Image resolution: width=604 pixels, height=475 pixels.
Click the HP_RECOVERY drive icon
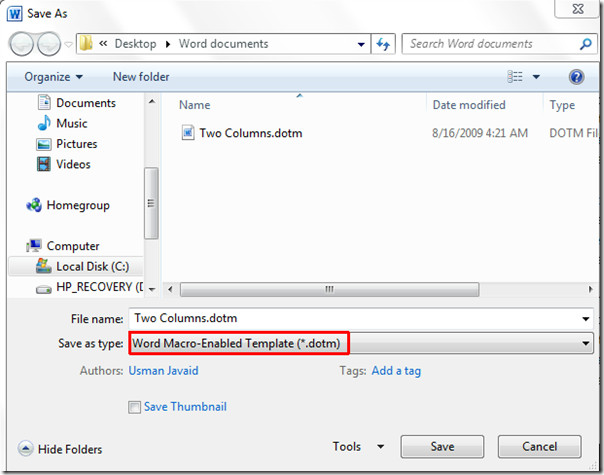click(x=44, y=289)
